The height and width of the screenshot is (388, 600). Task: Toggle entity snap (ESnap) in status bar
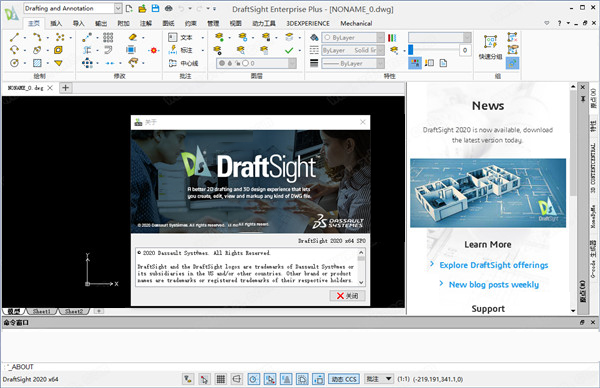(x=270, y=379)
